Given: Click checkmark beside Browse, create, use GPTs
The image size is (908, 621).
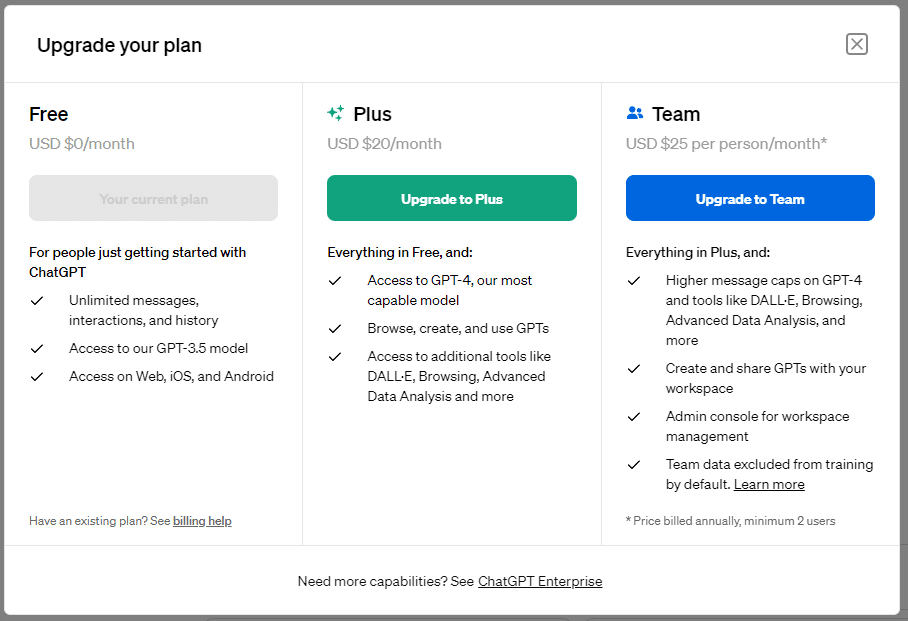Looking at the screenshot, I should [335, 329].
